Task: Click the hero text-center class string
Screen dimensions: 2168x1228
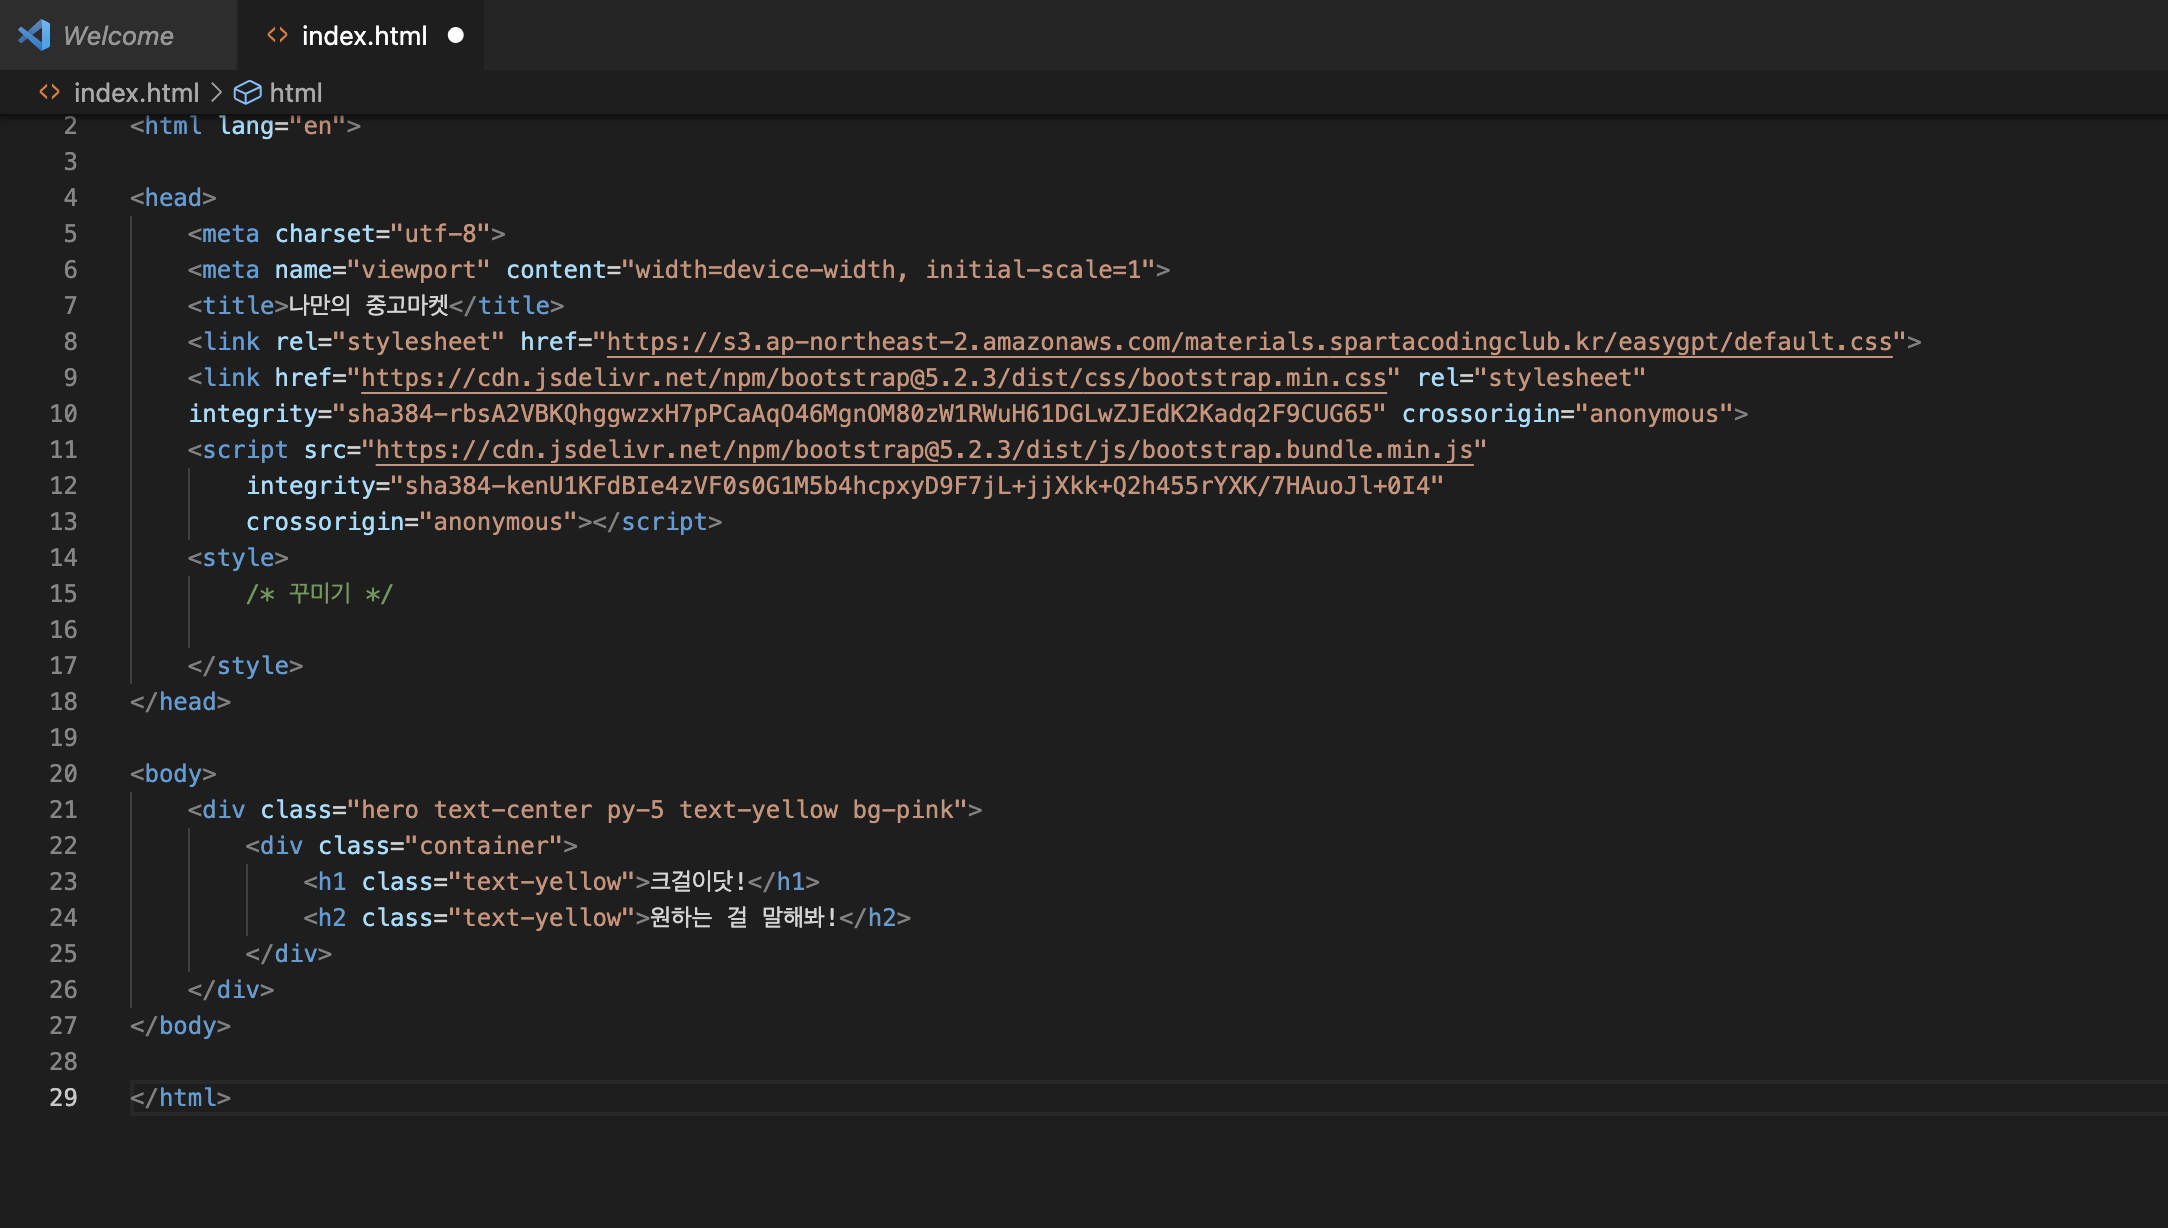Action: 657,810
